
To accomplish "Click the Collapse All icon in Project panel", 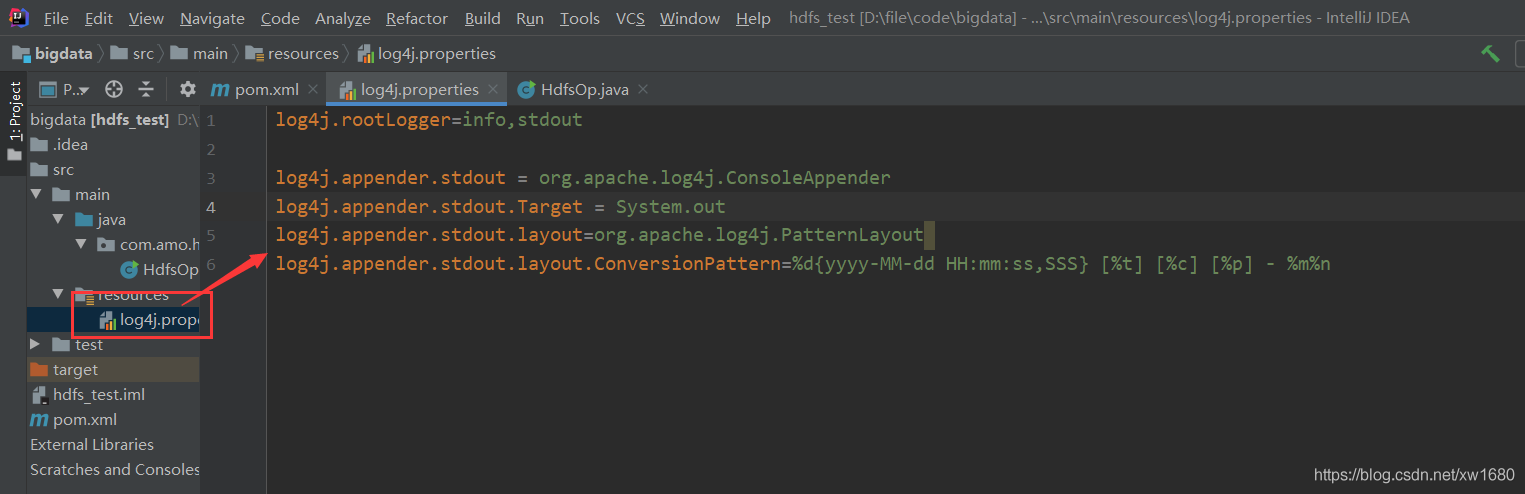I will [146, 90].
